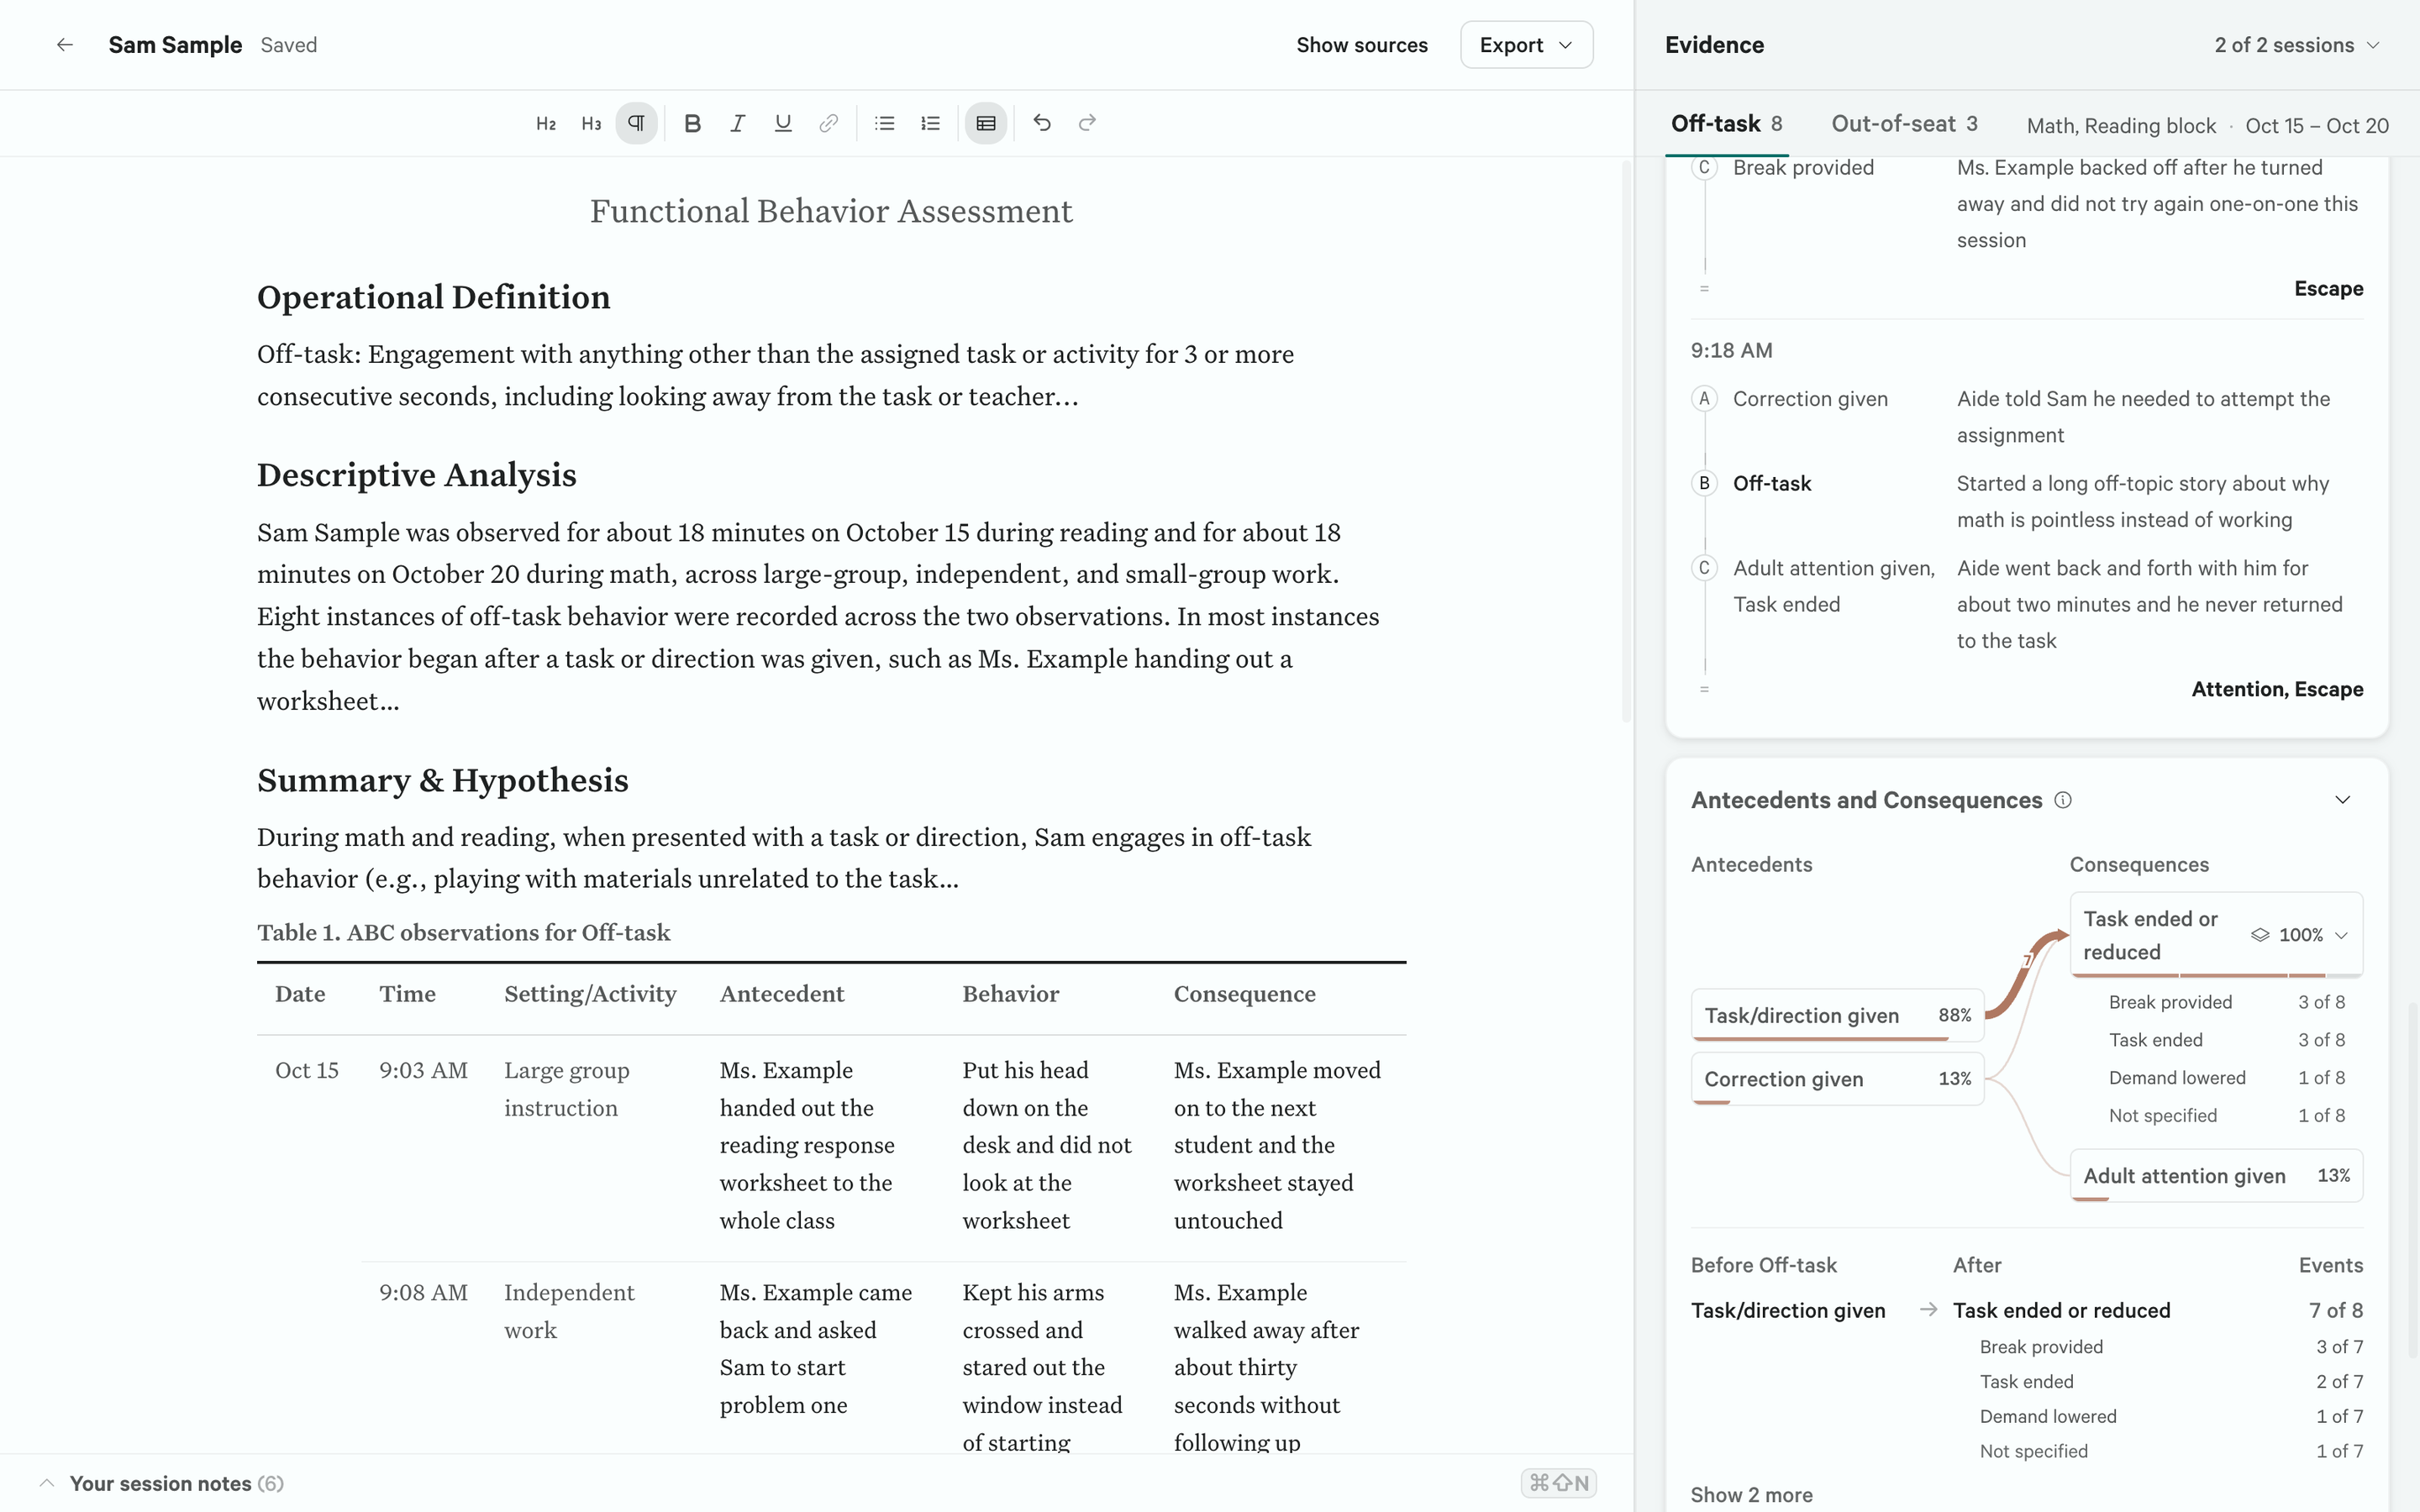
Task: Click the 9:03 AM table cell
Action: (423, 1070)
